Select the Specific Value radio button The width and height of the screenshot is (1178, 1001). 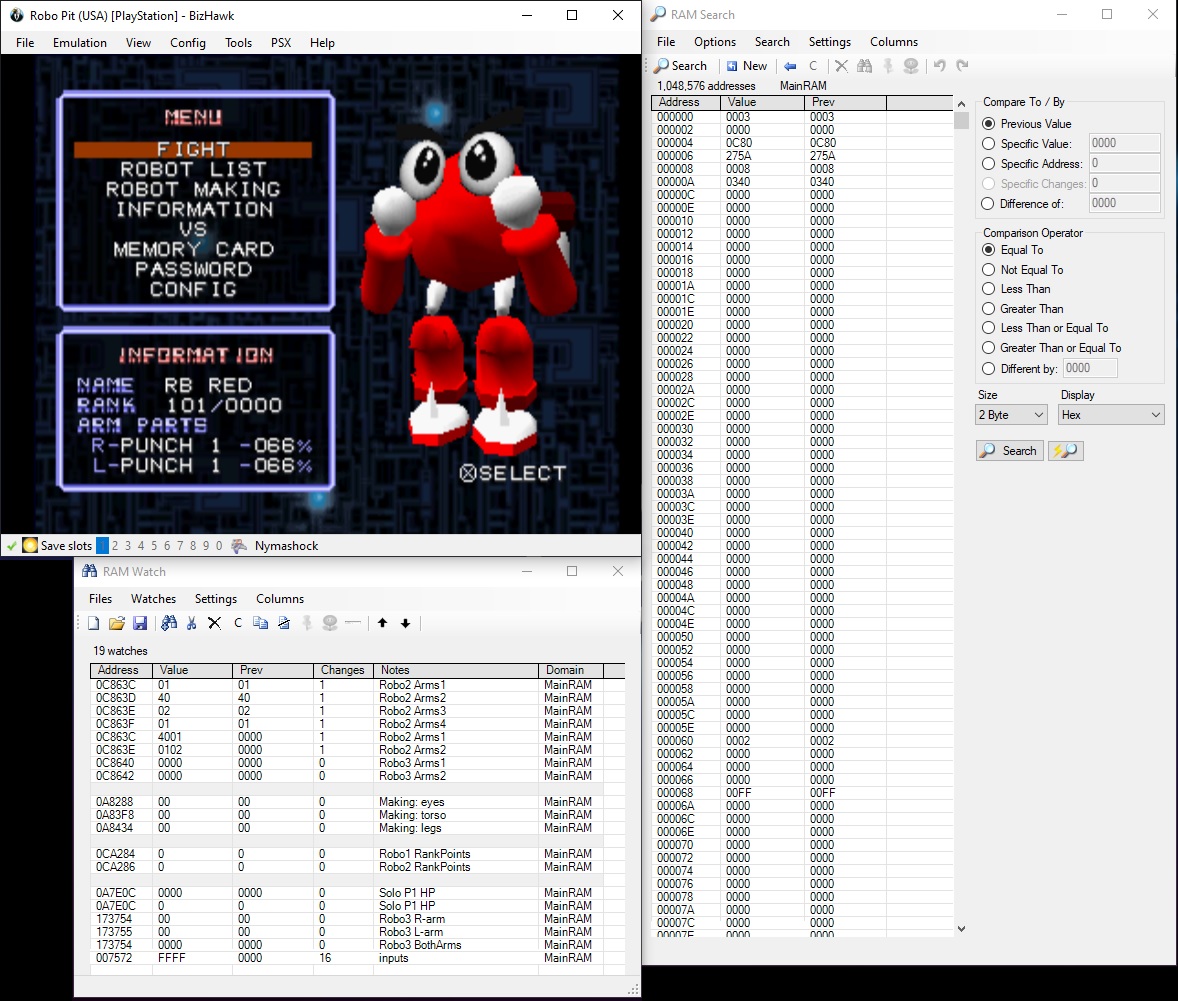(x=989, y=144)
